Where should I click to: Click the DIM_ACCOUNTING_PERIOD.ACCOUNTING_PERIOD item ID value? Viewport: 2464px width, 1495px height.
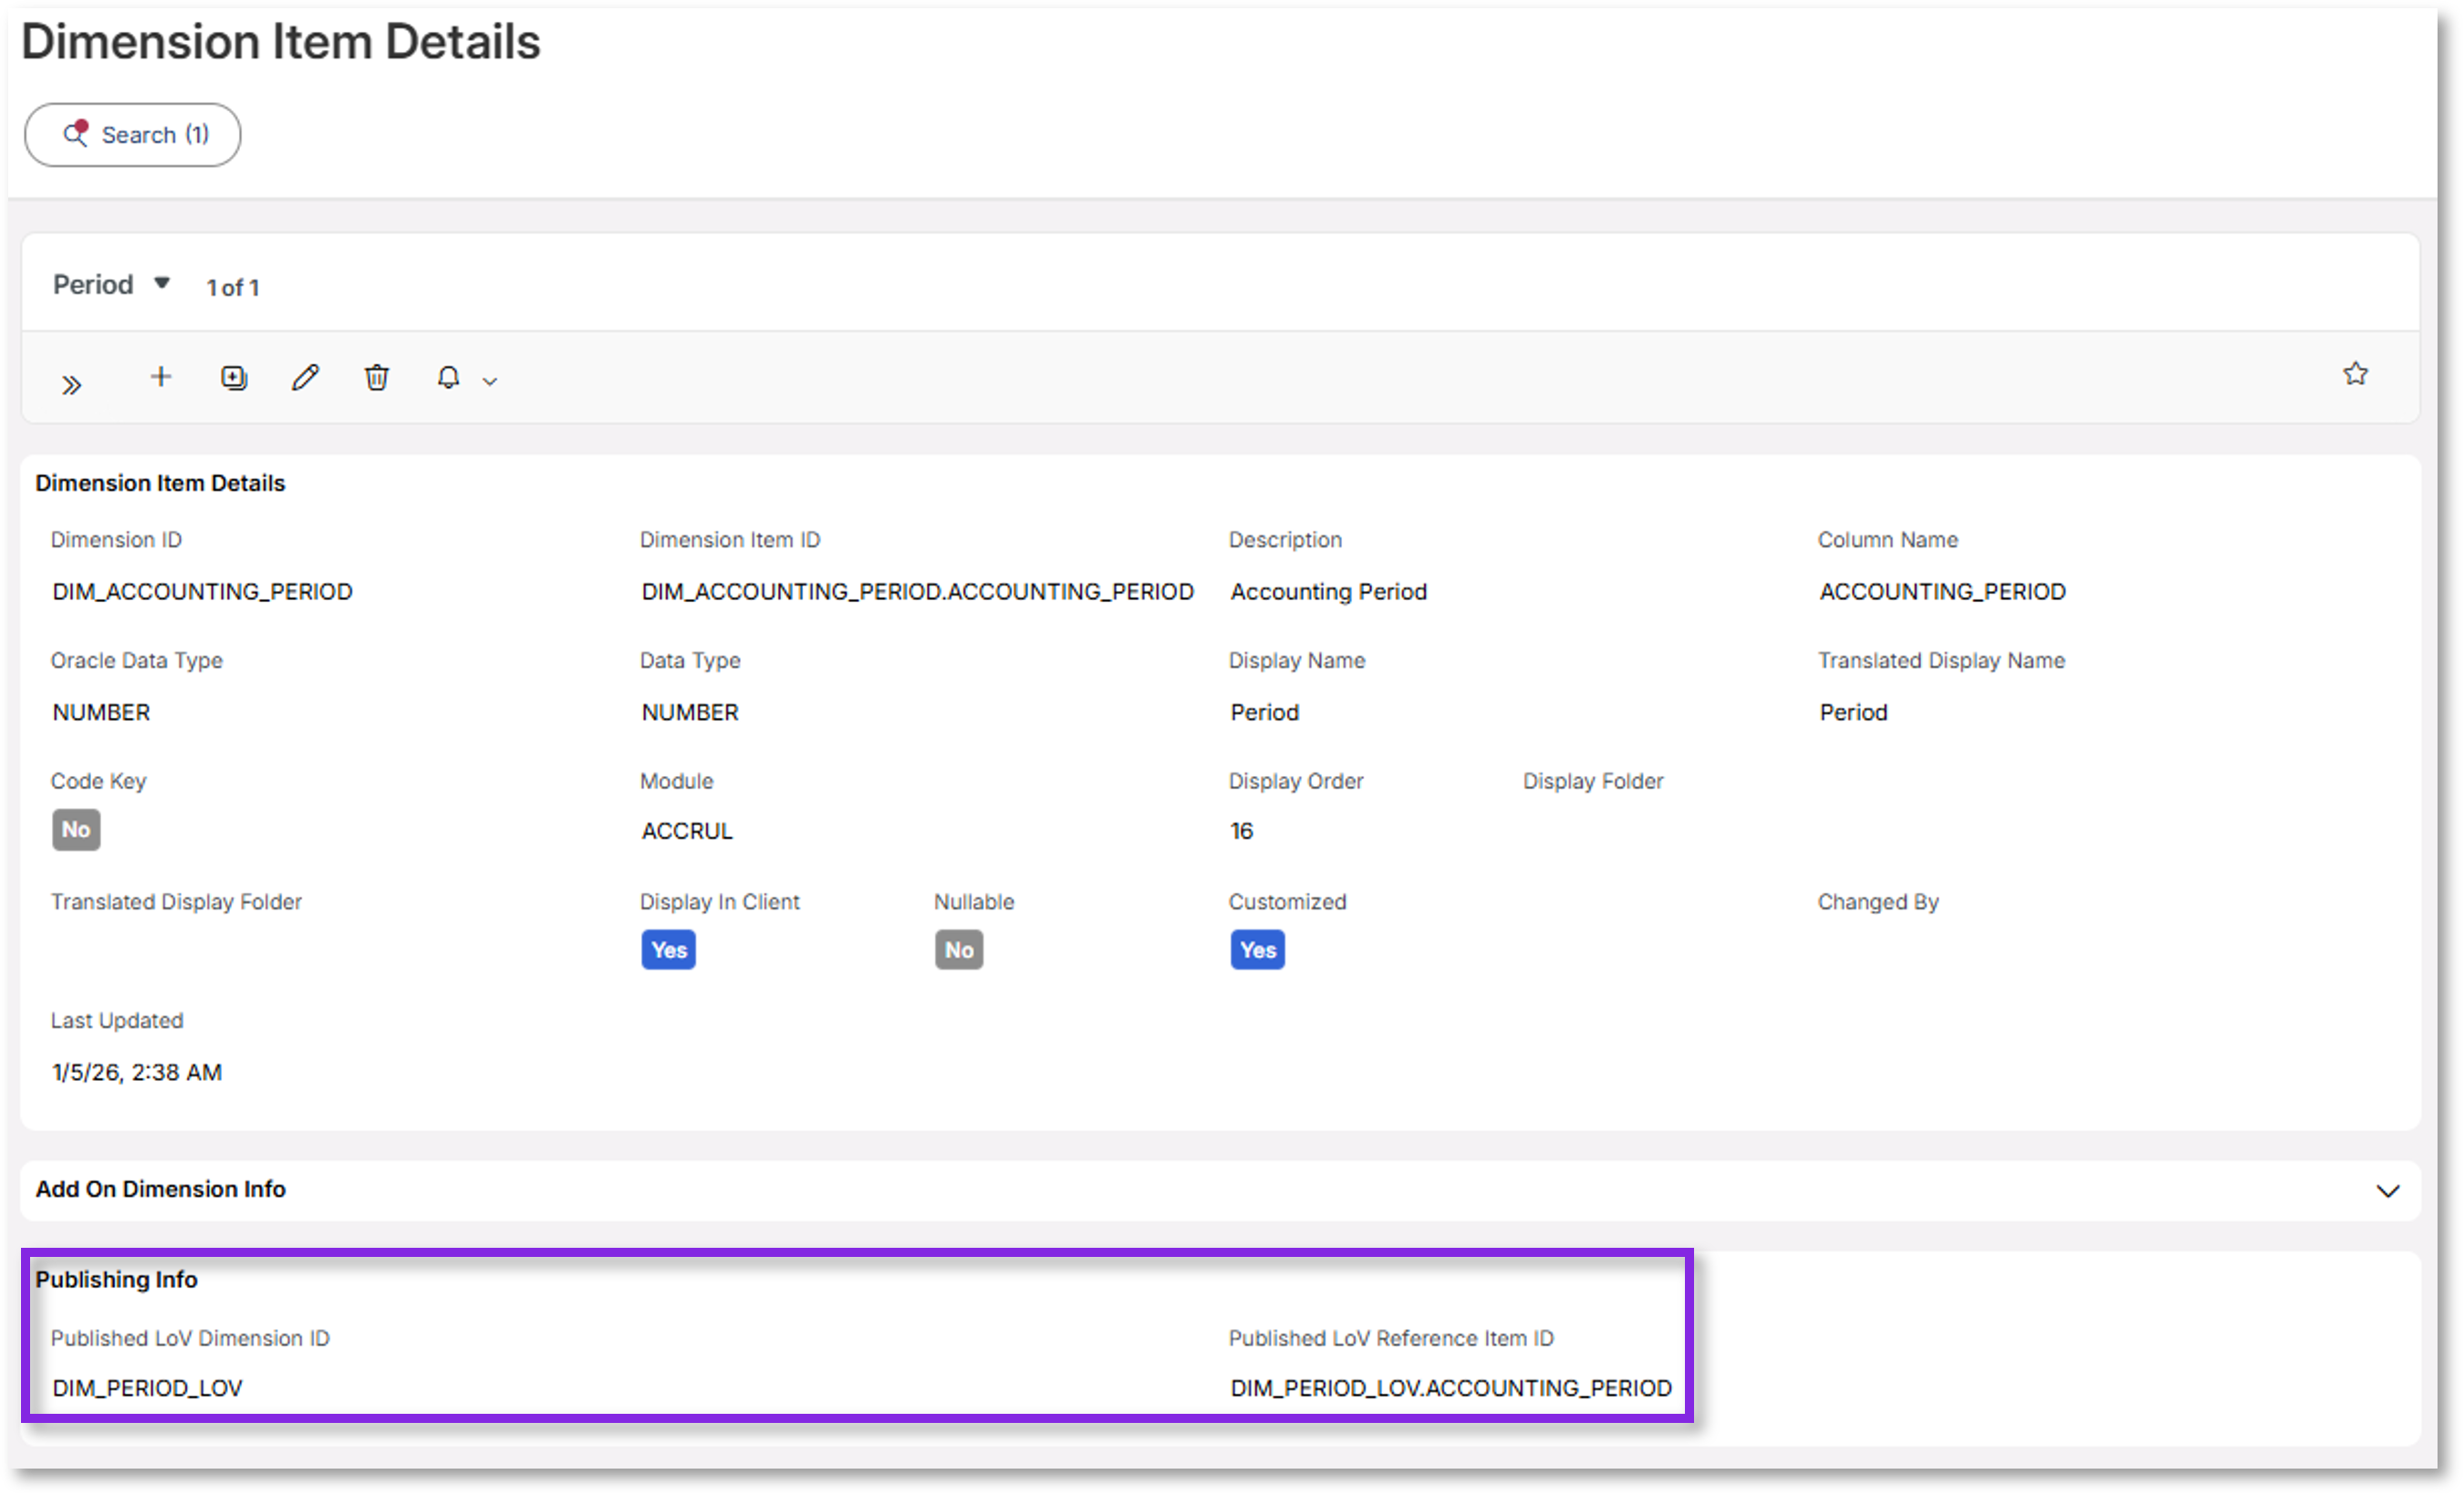(918, 592)
